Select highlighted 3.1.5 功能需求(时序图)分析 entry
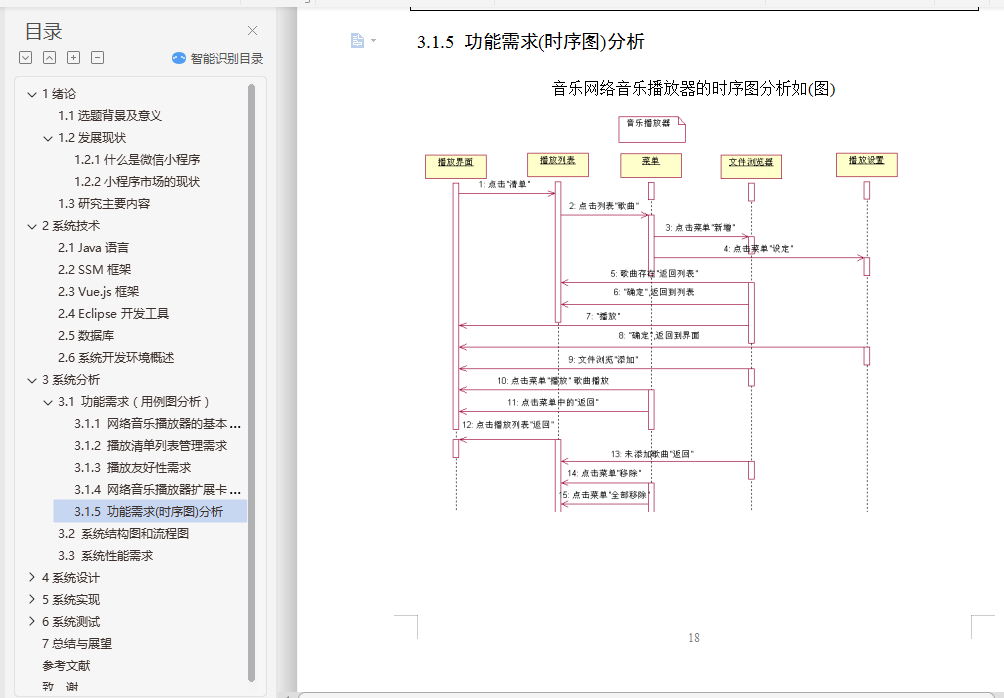Image resolution: width=1004 pixels, height=698 pixels. 149,511
